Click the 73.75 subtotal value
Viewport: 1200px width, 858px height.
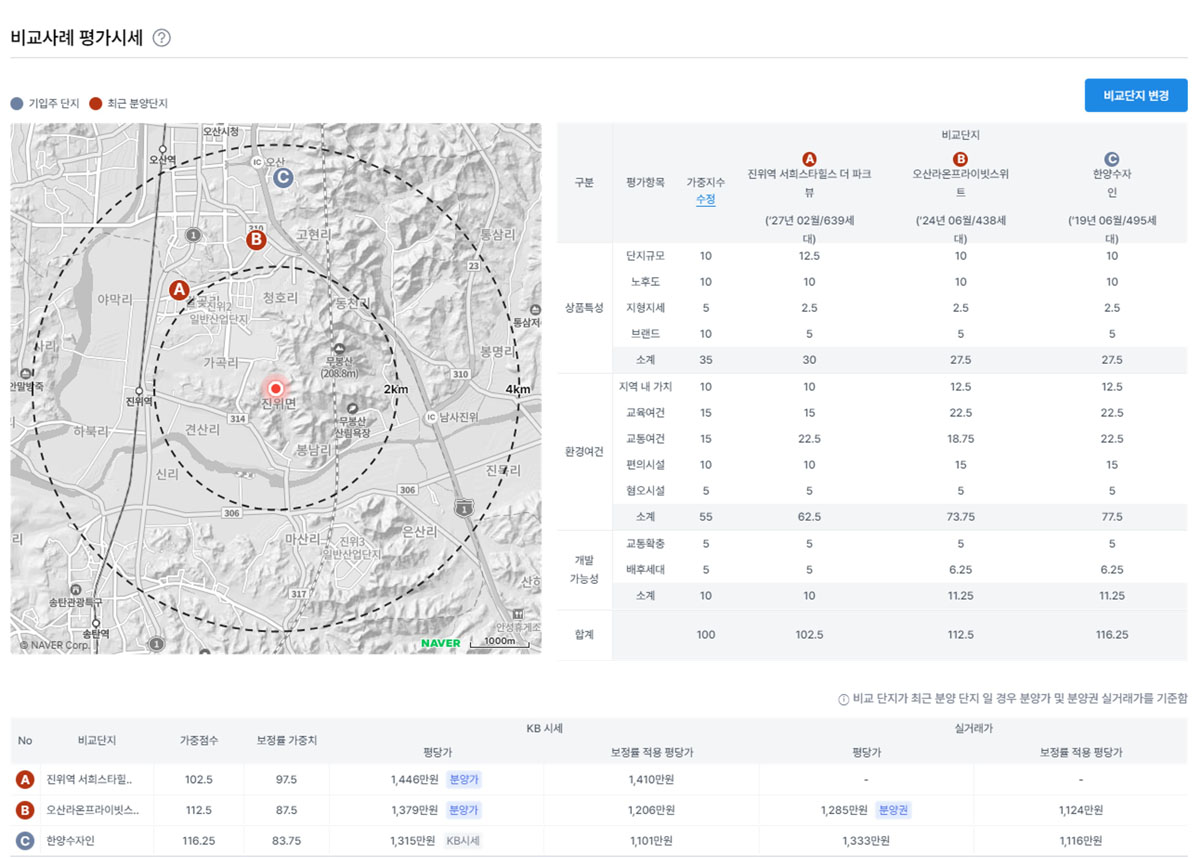coord(960,517)
